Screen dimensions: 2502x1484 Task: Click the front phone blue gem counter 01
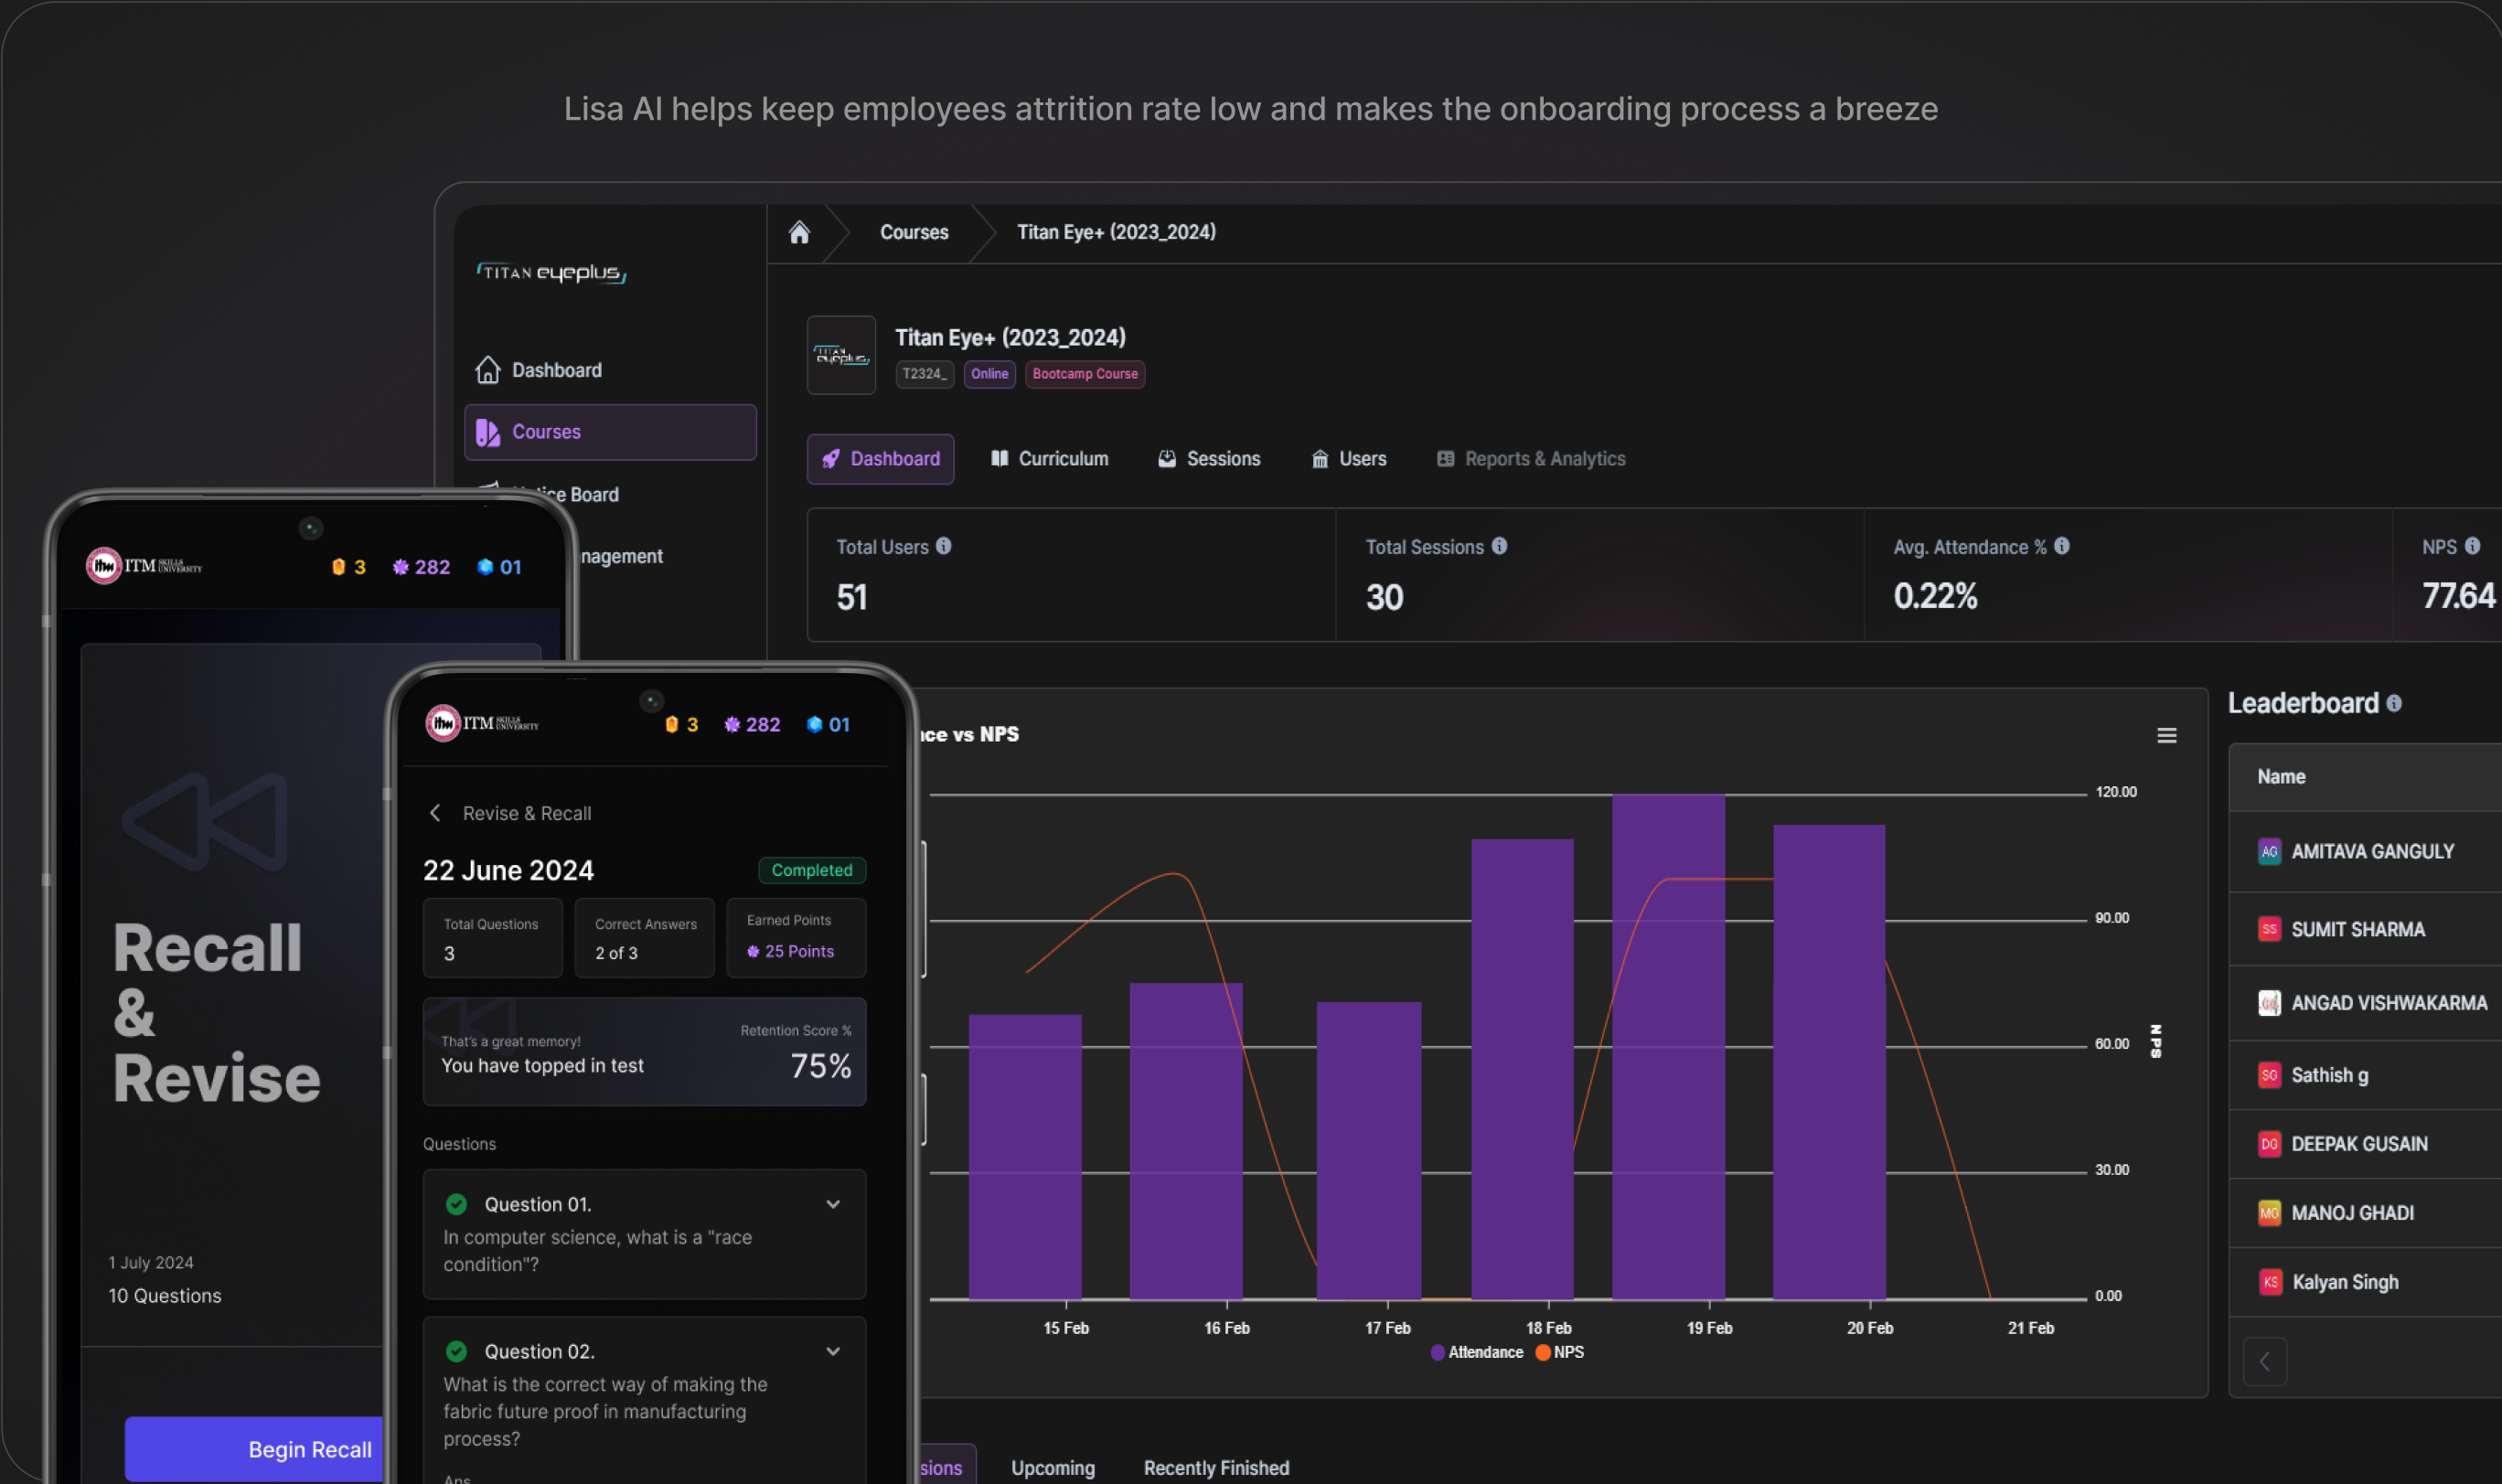[x=828, y=724]
